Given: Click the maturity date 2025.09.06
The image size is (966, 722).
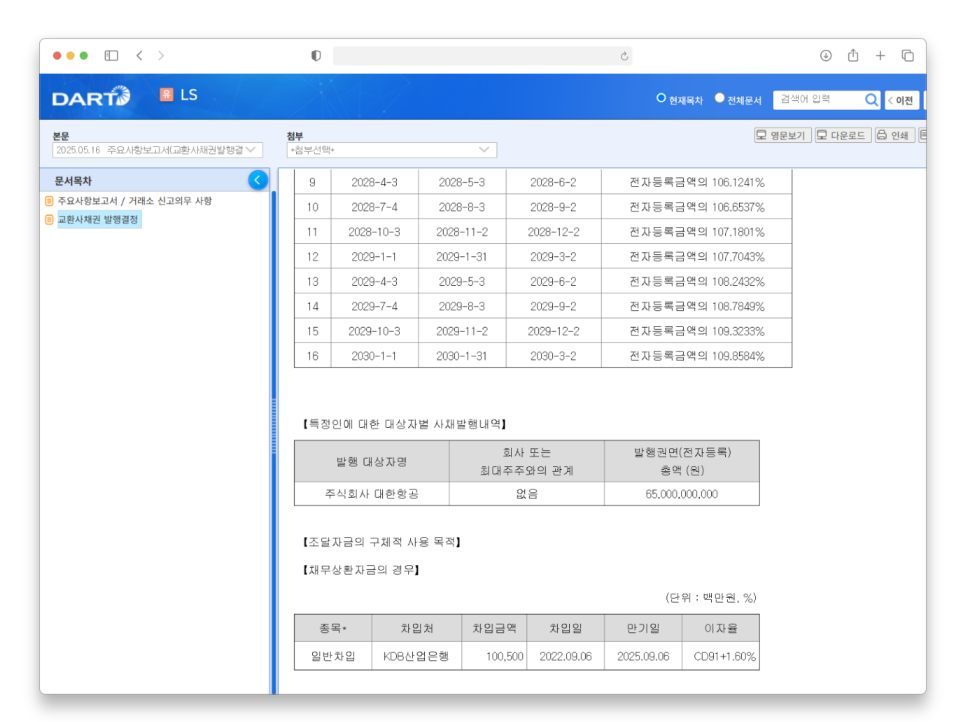Looking at the screenshot, I should pyautogui.click(x=643, y=657).
